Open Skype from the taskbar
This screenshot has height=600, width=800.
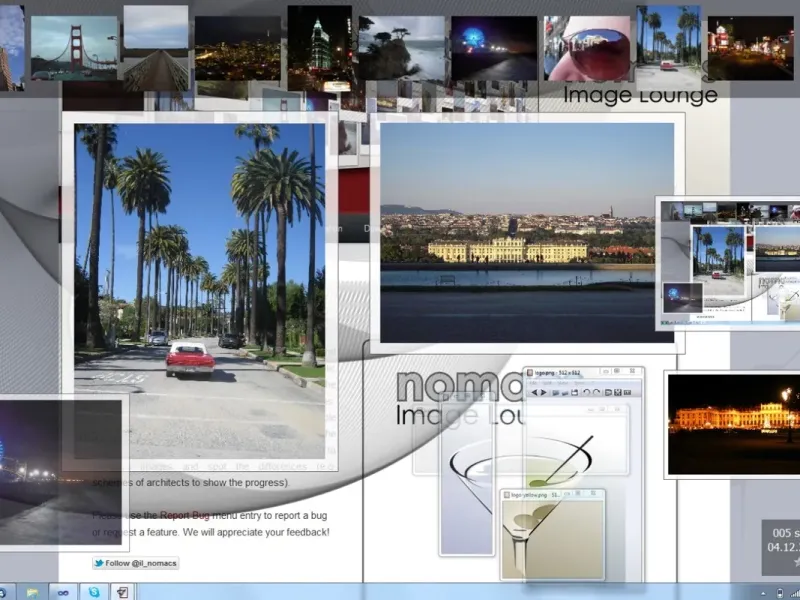pos(94,592)
